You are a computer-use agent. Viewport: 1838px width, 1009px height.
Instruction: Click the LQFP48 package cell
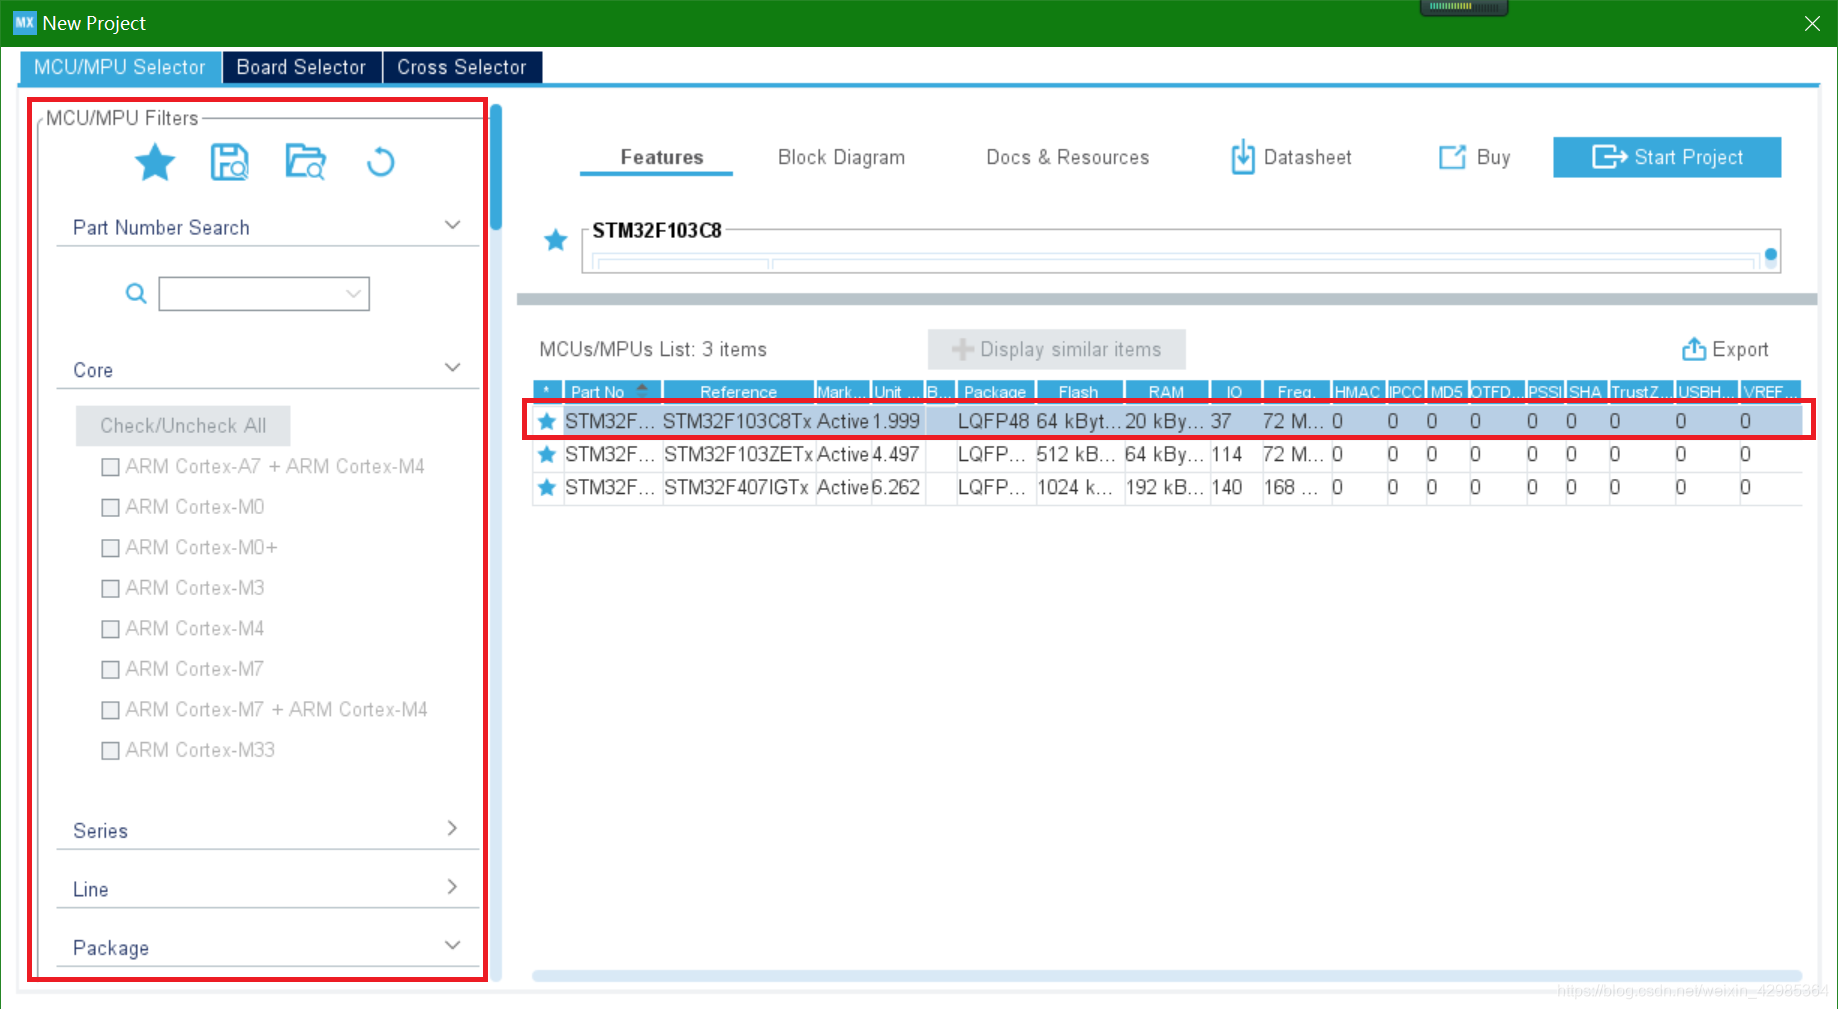click(993, 421)
